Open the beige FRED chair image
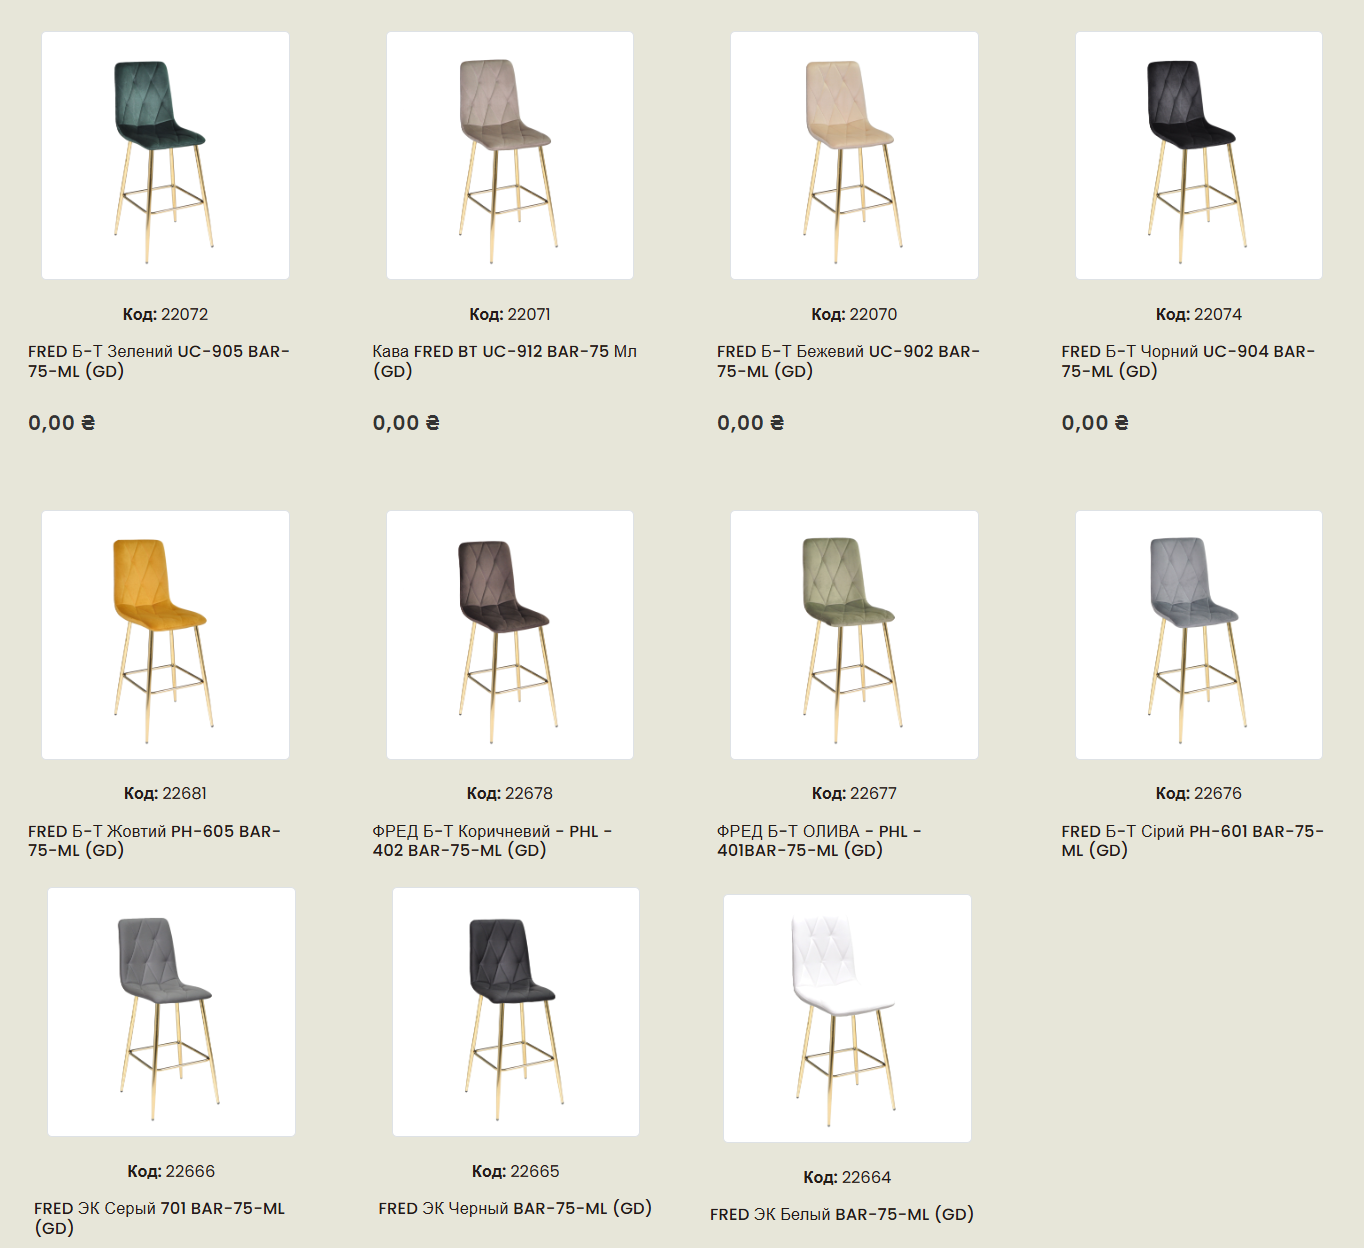1364x1248 pixels. coord(854,155)
